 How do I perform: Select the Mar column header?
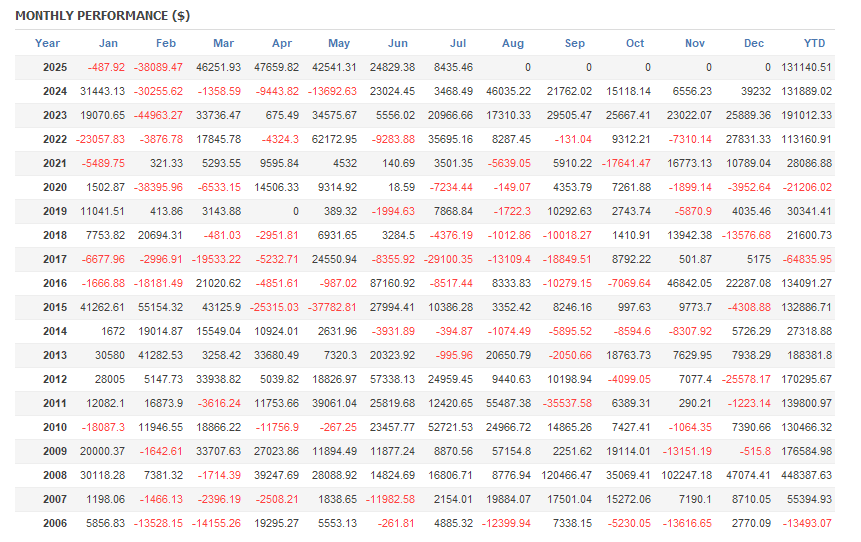click(223, 43)
